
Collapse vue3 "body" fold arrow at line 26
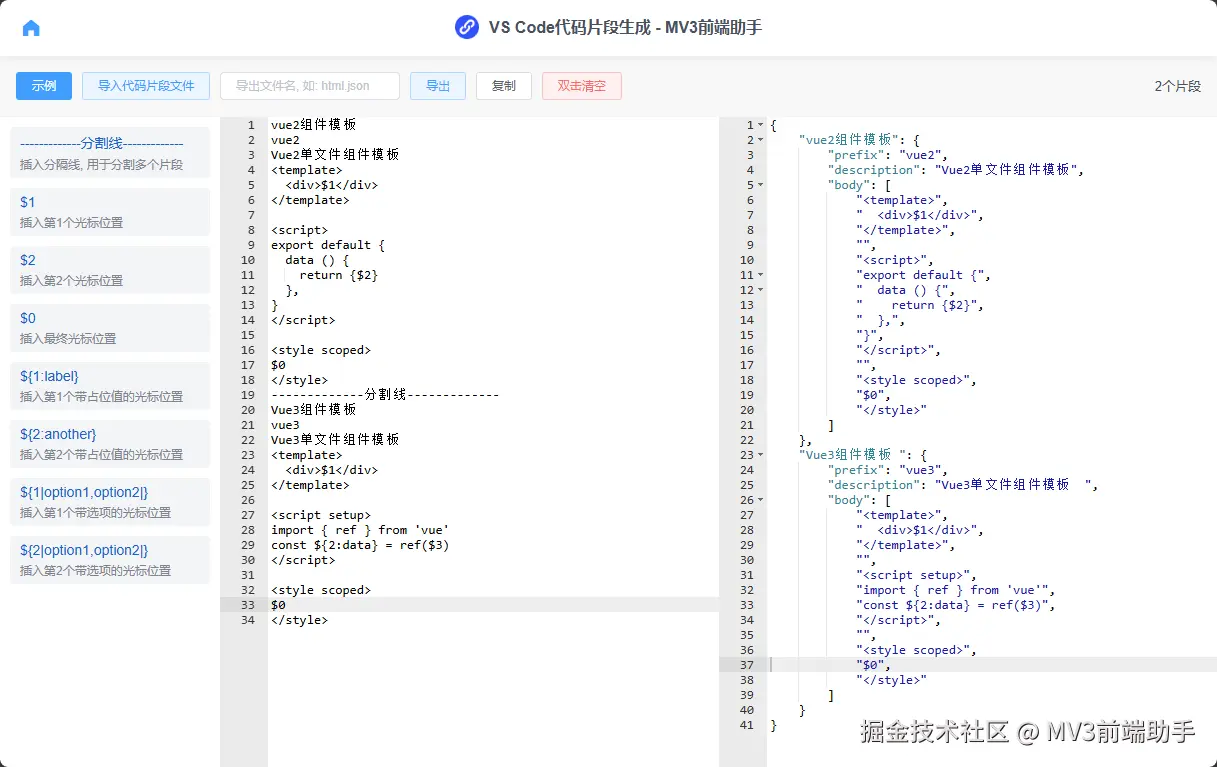point(760,500)
